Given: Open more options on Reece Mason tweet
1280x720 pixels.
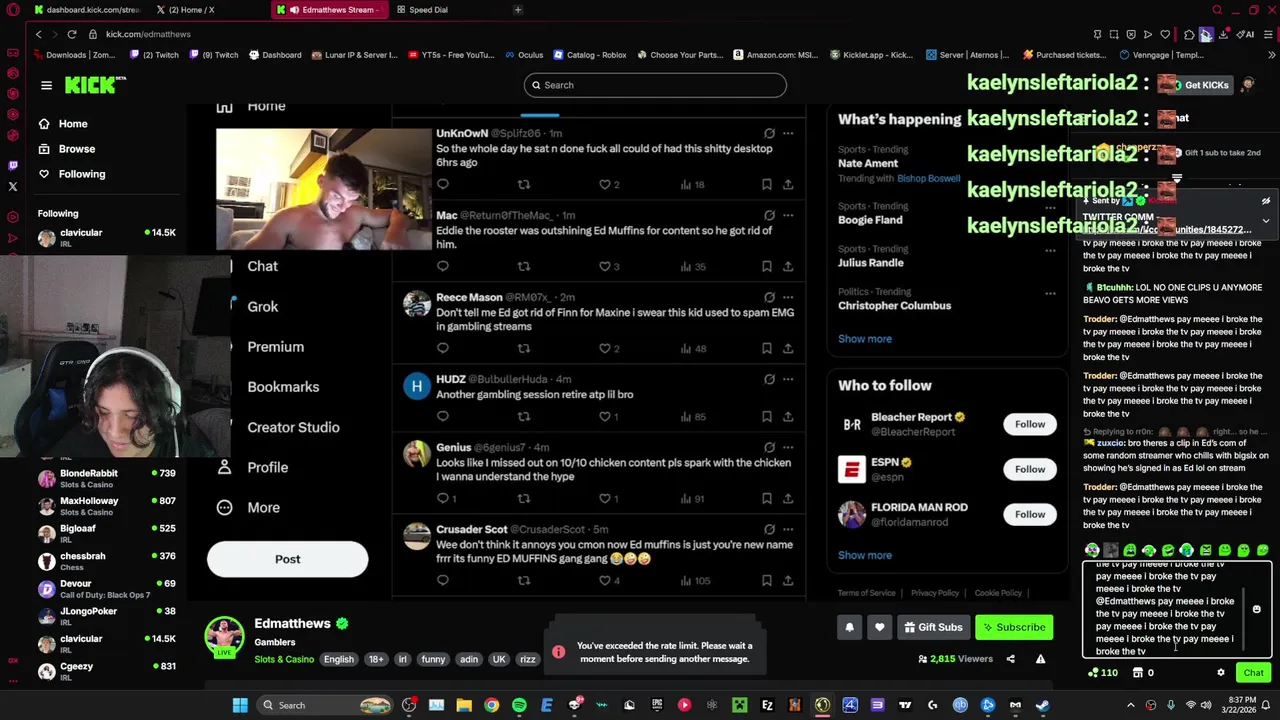Looking at the screenshot, I should pyautogui.click(x=788, y=297).
